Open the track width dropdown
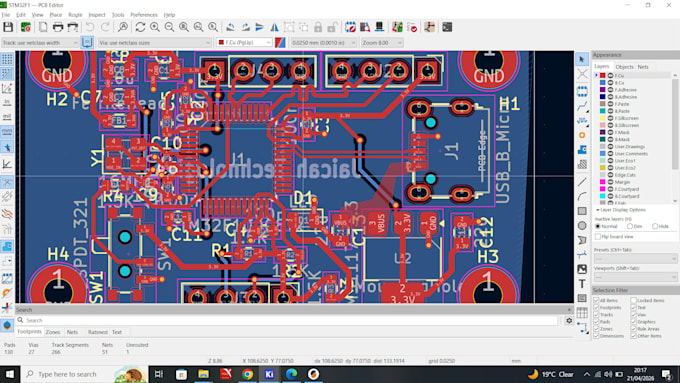Screen dimensions: 680x383 [x=40, y=43]
